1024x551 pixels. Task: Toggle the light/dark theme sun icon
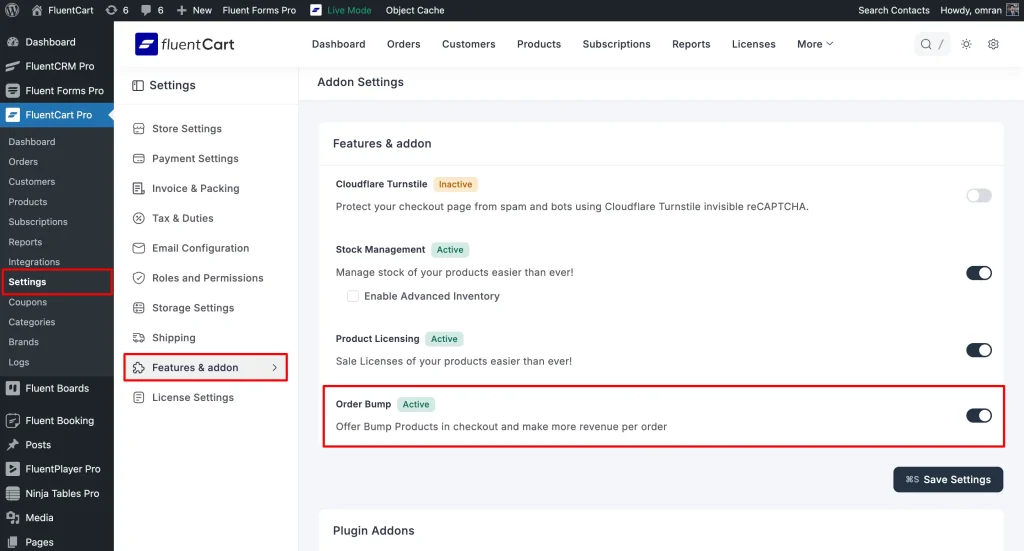(966, 44)
